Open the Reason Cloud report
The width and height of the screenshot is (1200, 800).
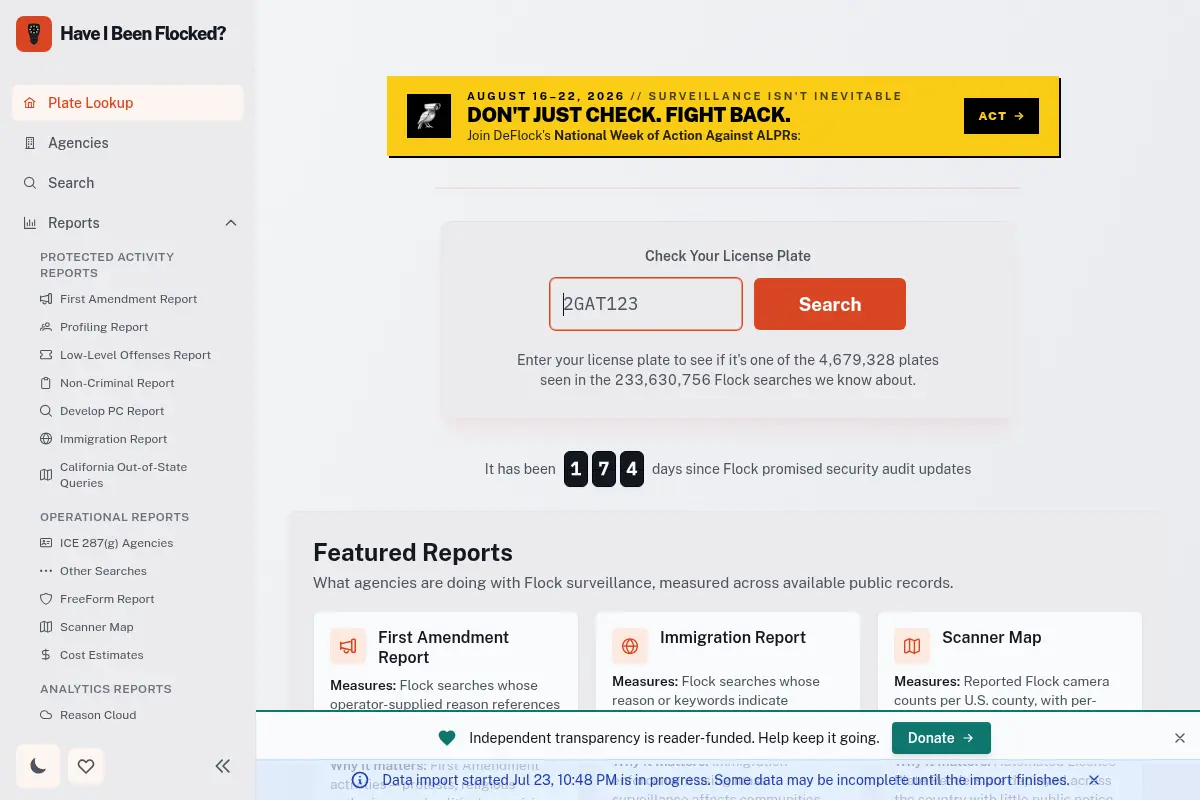[x=98, y=715]
